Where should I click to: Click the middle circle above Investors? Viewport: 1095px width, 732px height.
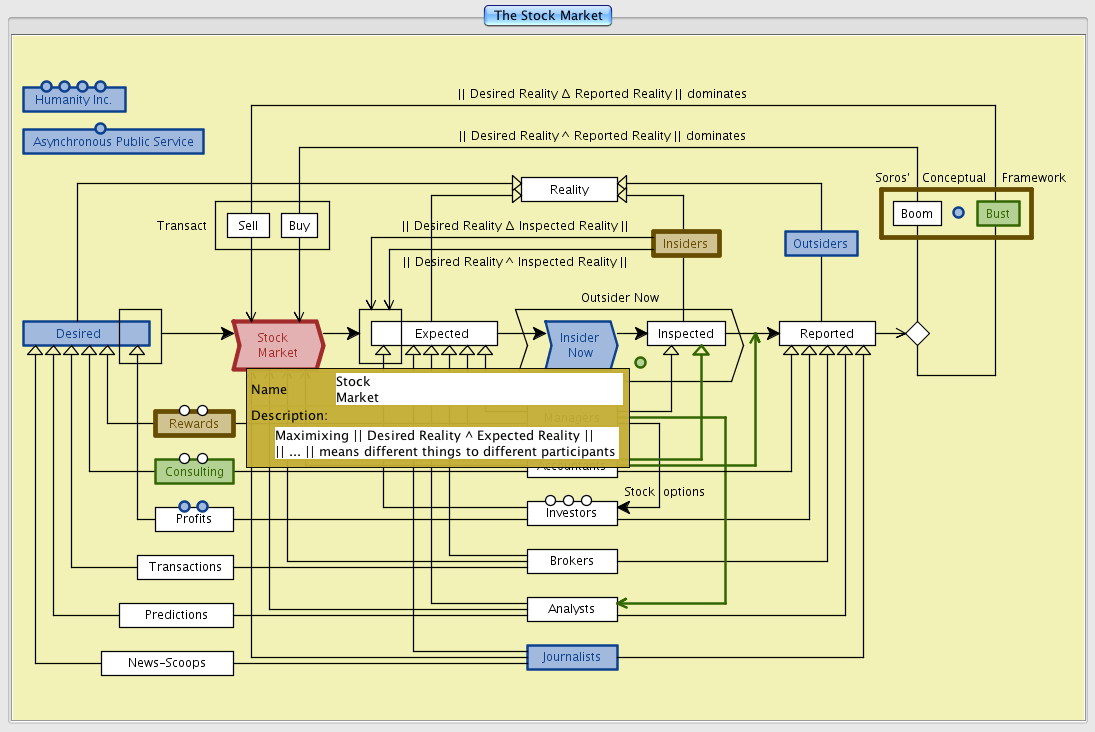coord(568,500)
